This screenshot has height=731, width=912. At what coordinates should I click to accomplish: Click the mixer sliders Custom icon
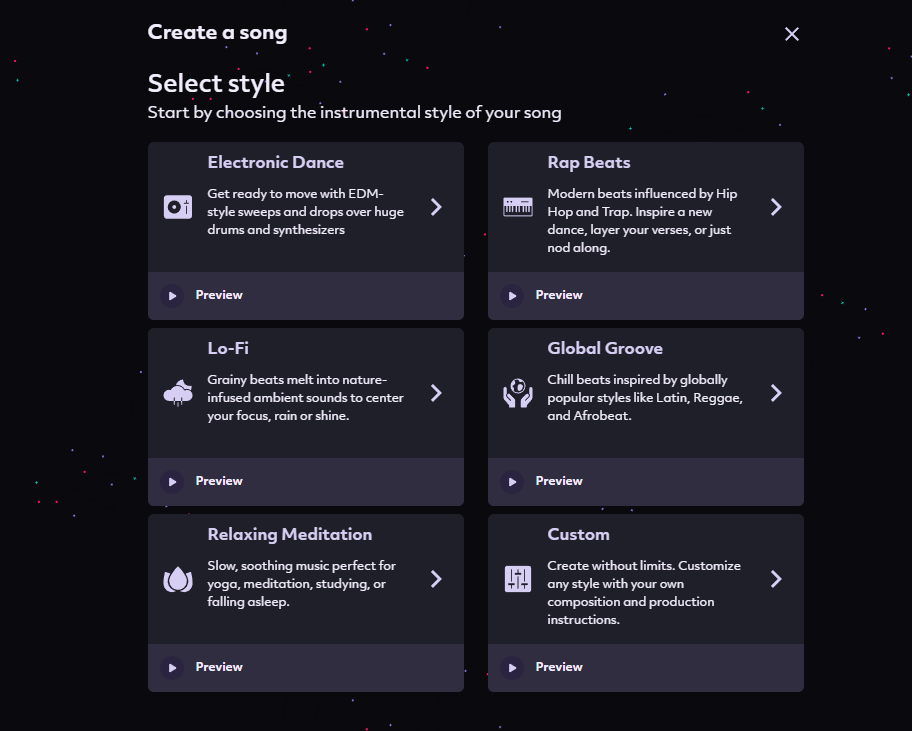518,579
